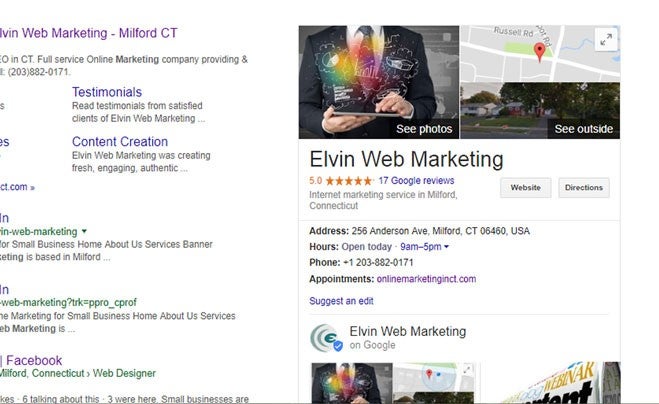This screenshot has width=659, height=404.
Task: Expand the 9am–5pm hours dropdown
Action: (x=424, y=247)
